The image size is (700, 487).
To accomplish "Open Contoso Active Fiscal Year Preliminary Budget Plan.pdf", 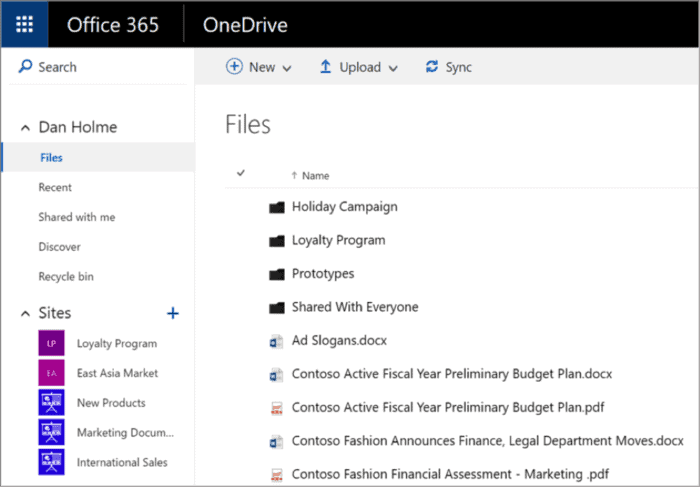I will 448,407.
